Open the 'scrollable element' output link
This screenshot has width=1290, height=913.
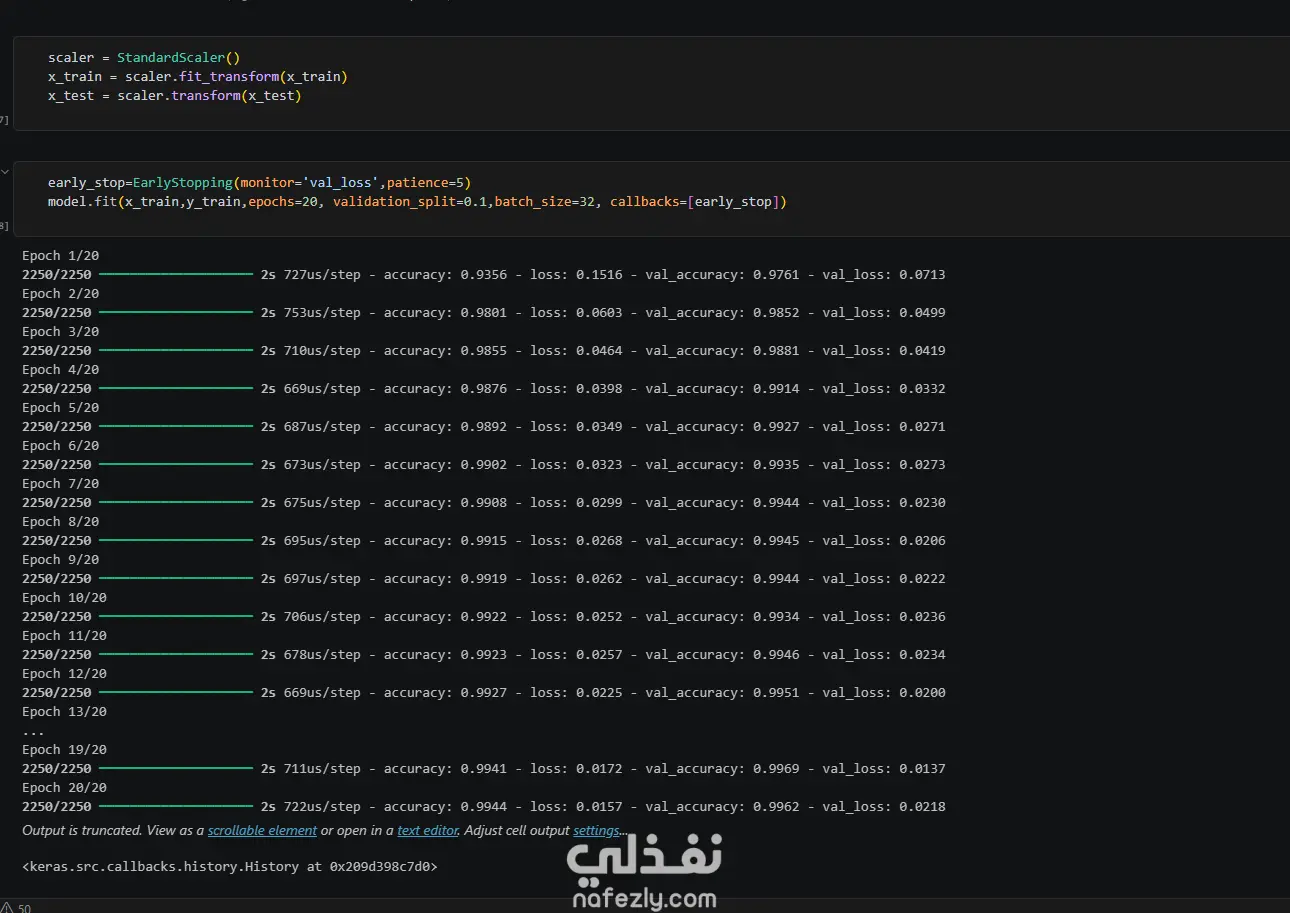click(x=262, y=830)
